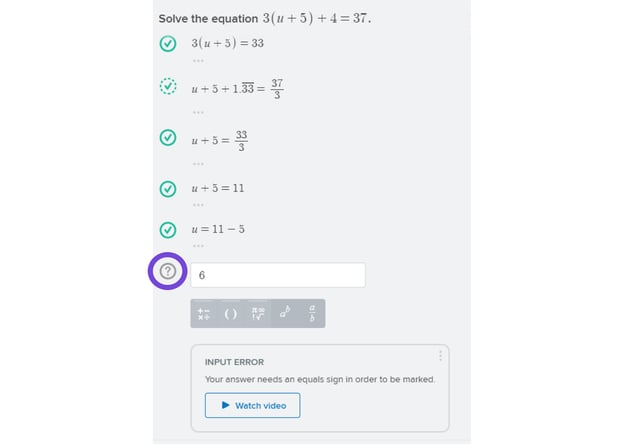Click the question mark help icon

point(168,271)
